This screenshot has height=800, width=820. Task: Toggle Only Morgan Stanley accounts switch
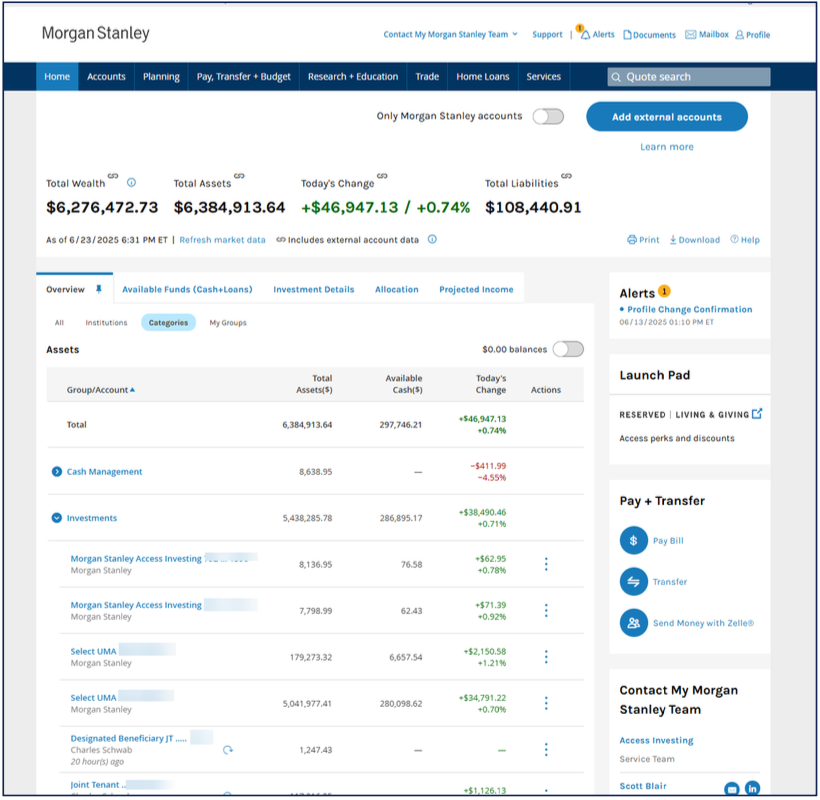548,116
